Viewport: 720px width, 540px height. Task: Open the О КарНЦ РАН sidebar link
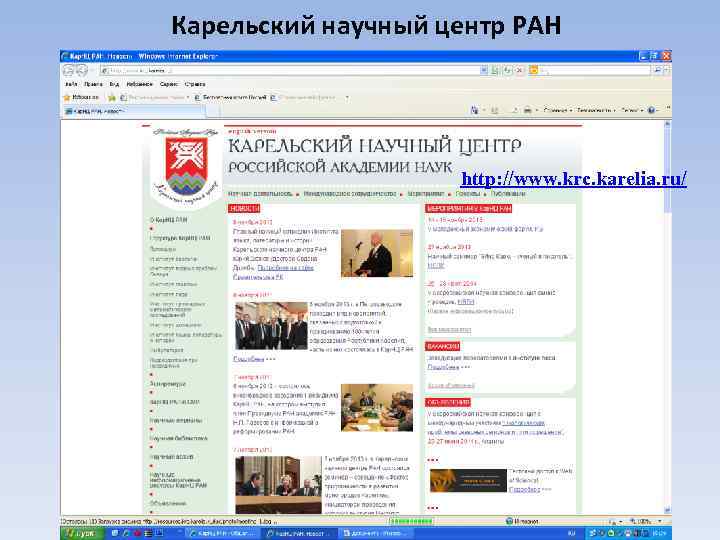168,220
